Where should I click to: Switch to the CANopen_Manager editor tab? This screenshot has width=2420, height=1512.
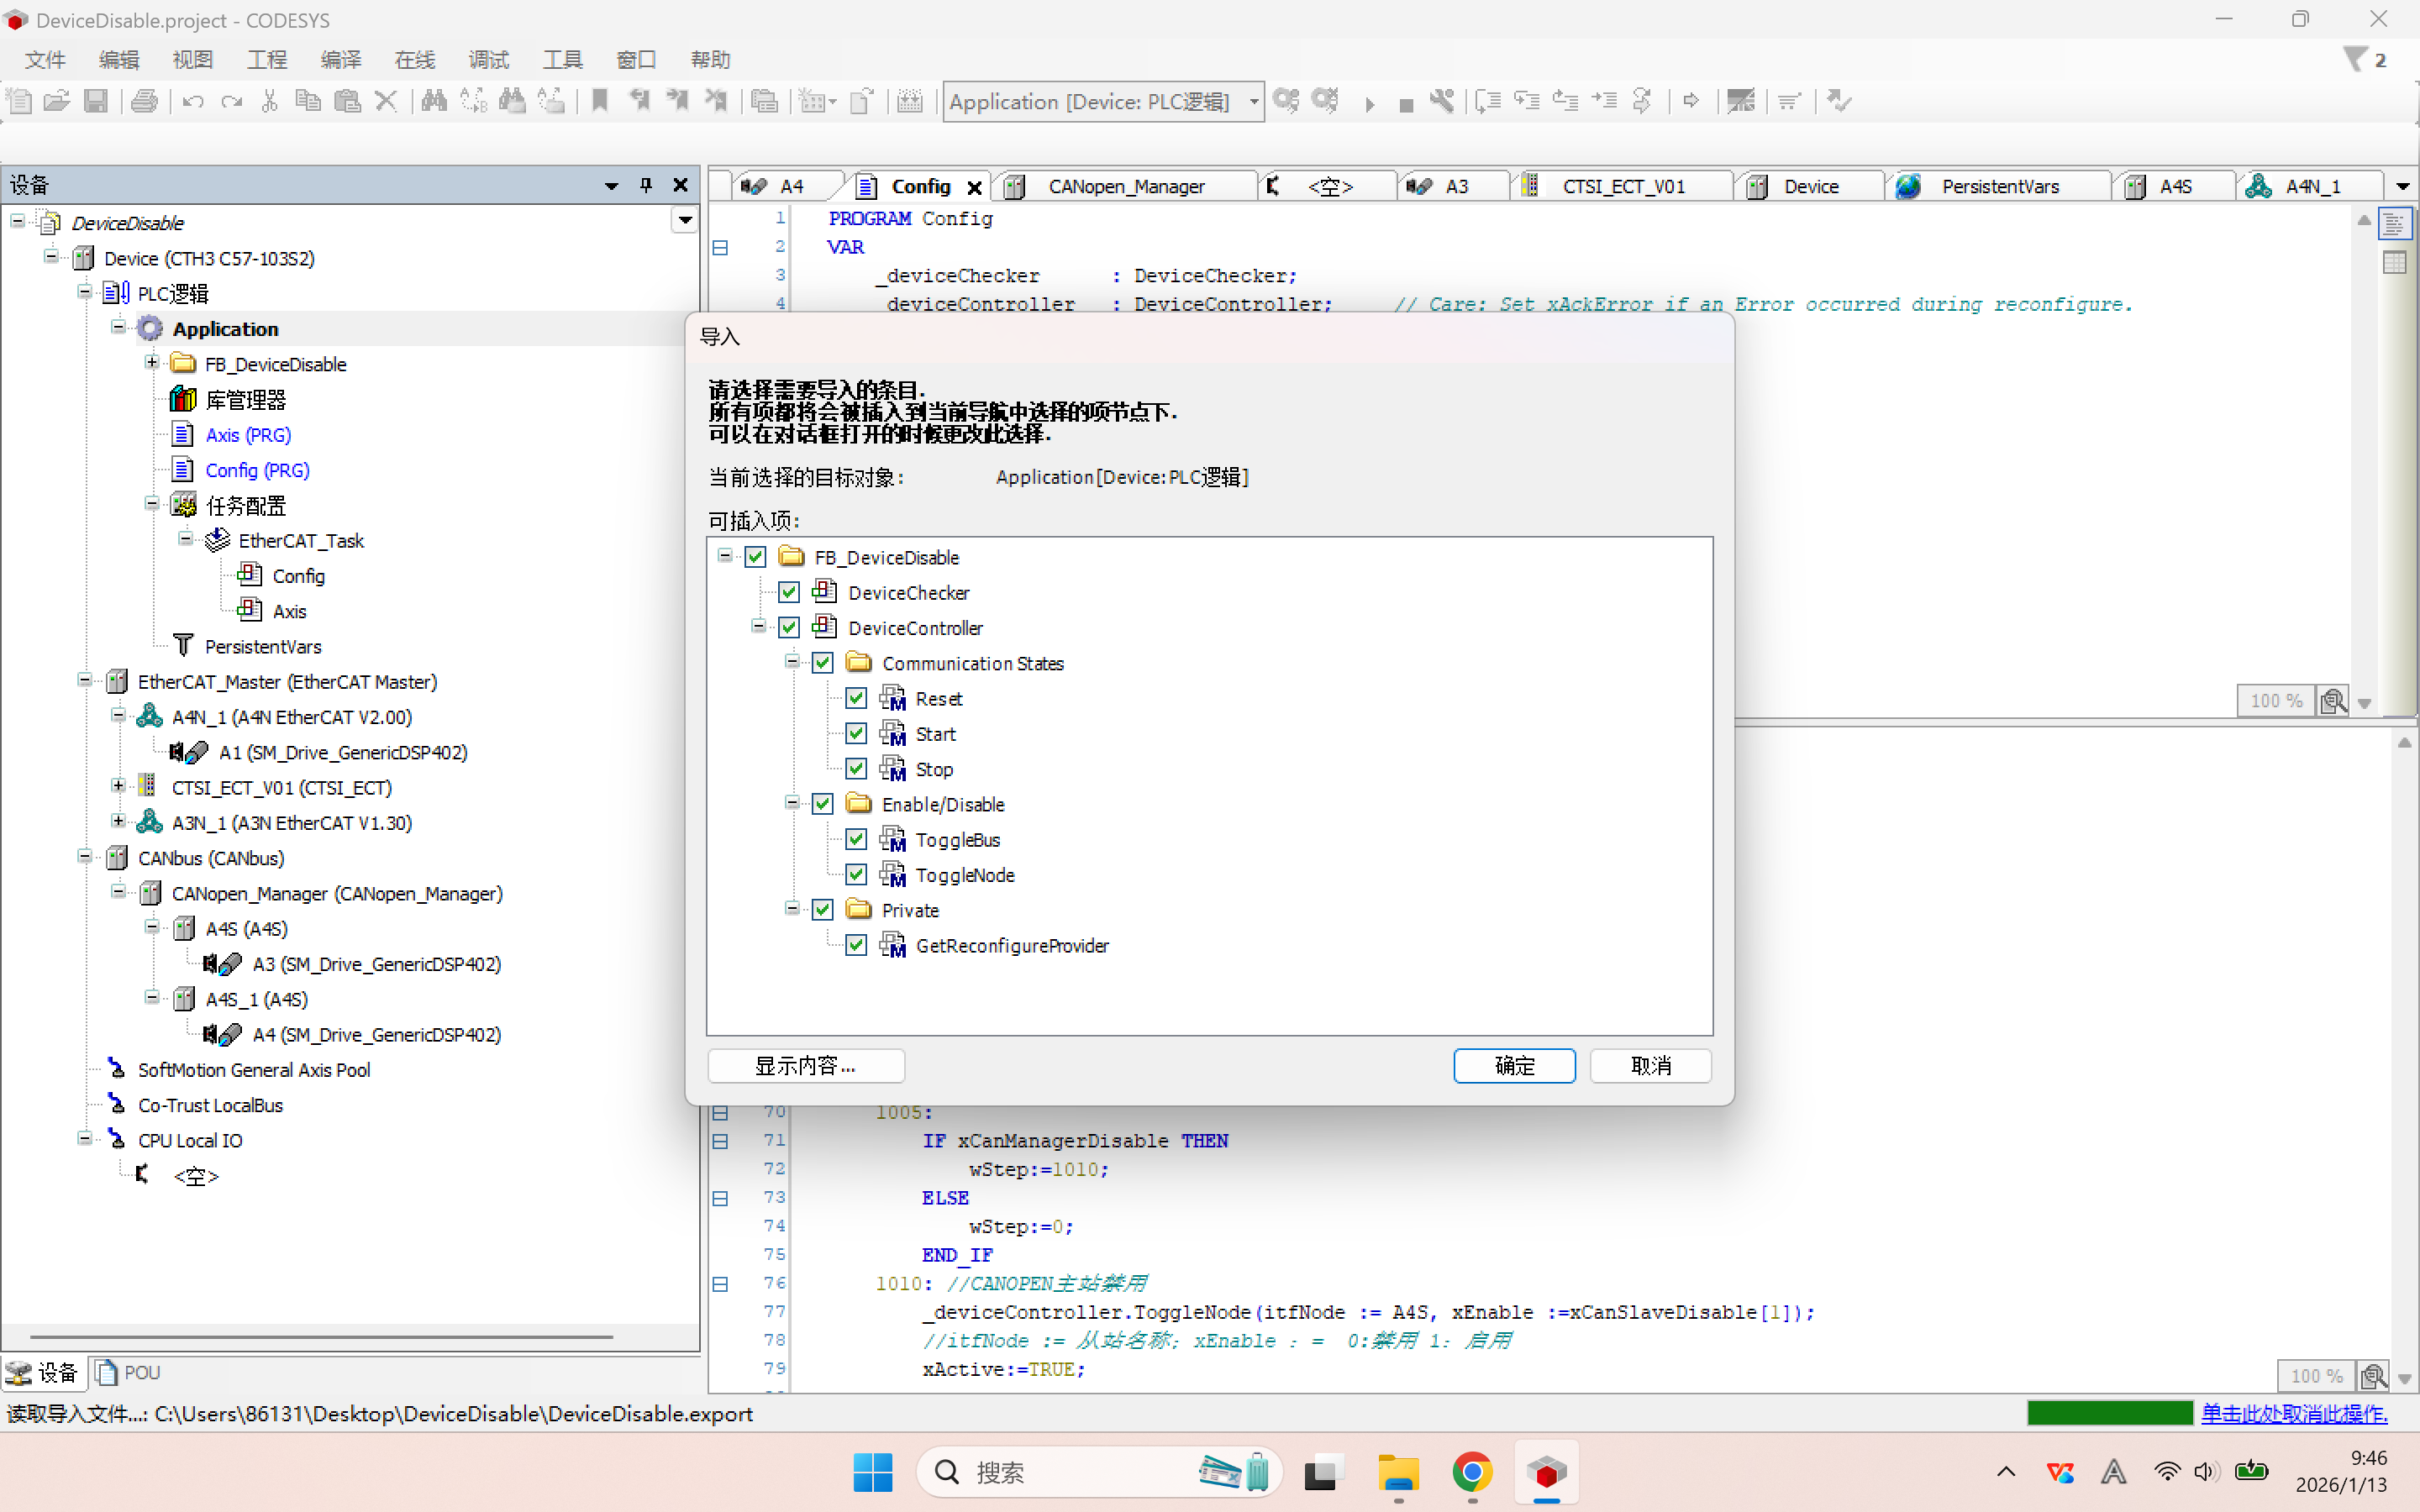pyautogui.click(x=1126, y=187)
